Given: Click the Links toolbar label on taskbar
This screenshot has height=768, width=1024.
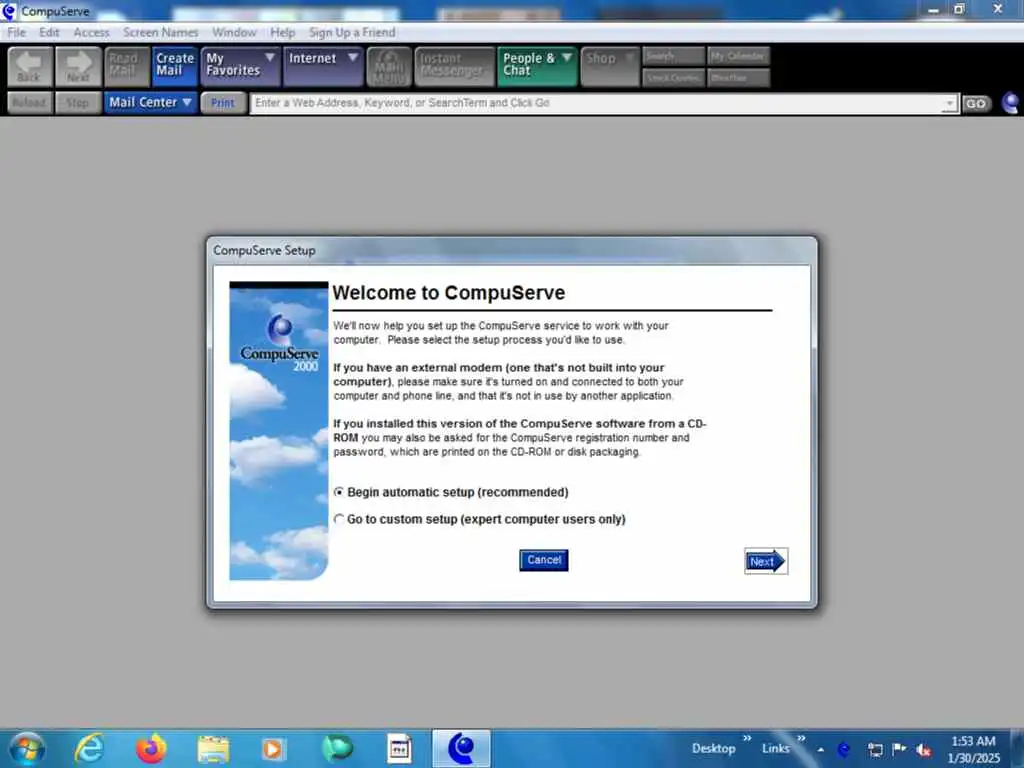Looking at the screenshot, I should pos(776,748).
